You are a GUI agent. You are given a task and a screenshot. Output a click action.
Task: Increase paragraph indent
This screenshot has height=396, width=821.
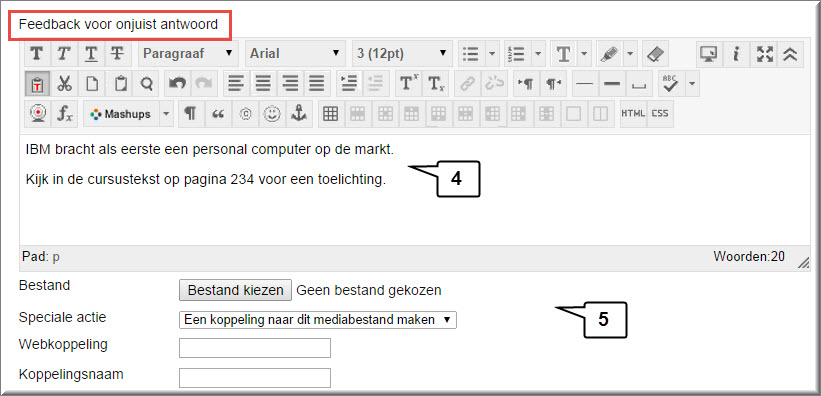pos(348,84)
